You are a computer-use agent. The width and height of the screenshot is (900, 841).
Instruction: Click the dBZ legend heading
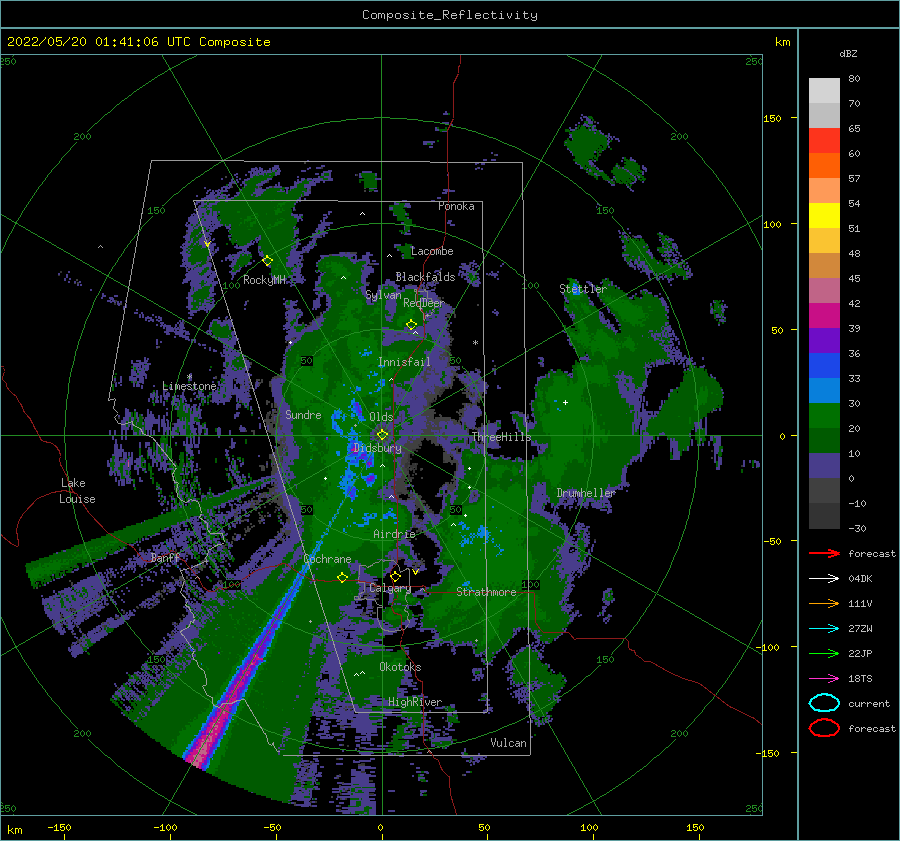pyautogui.click(x=848, y=53)
